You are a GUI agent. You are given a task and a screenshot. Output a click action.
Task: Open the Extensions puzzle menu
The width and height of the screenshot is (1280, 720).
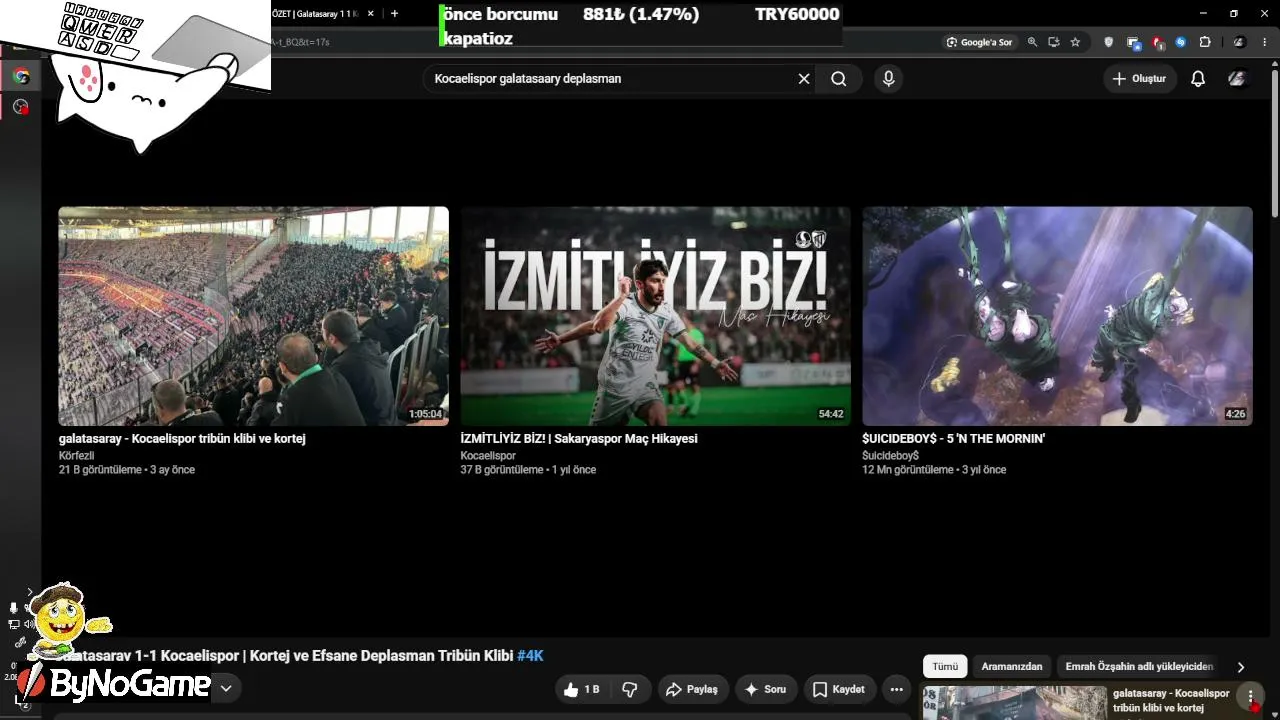pos(1205,42)
